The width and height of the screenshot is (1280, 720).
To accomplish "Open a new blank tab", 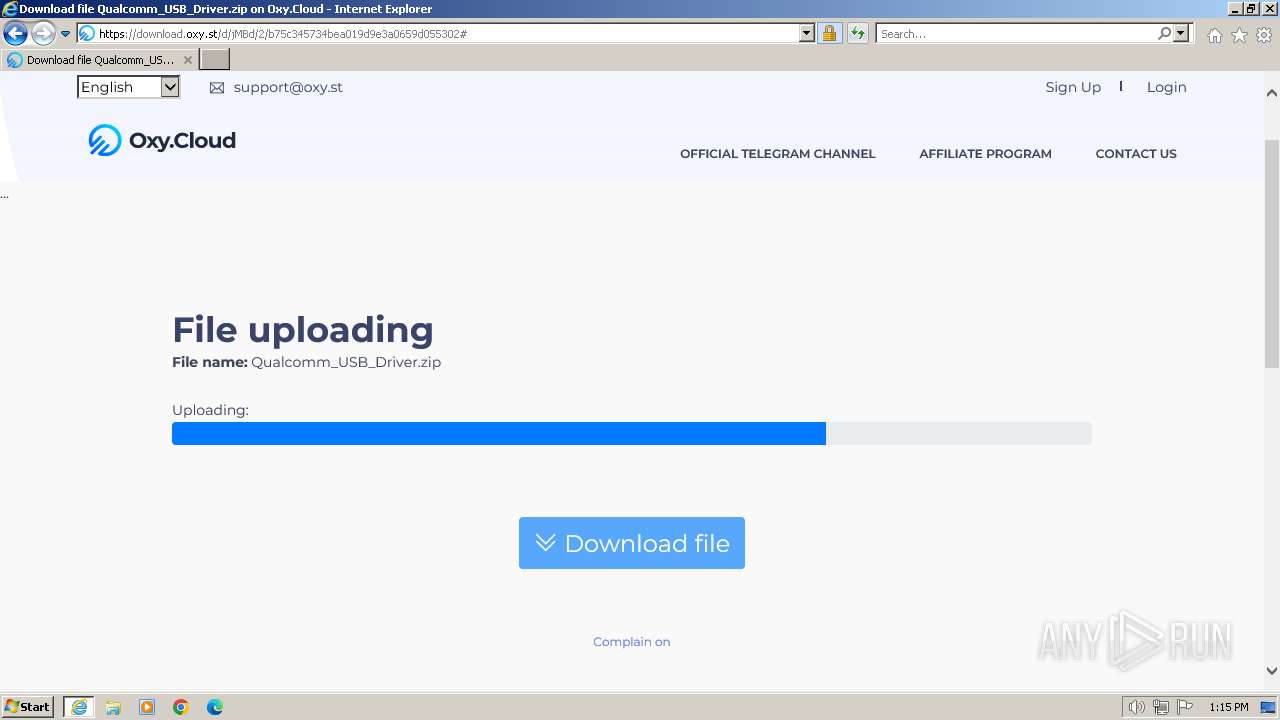I will point(215,60).
